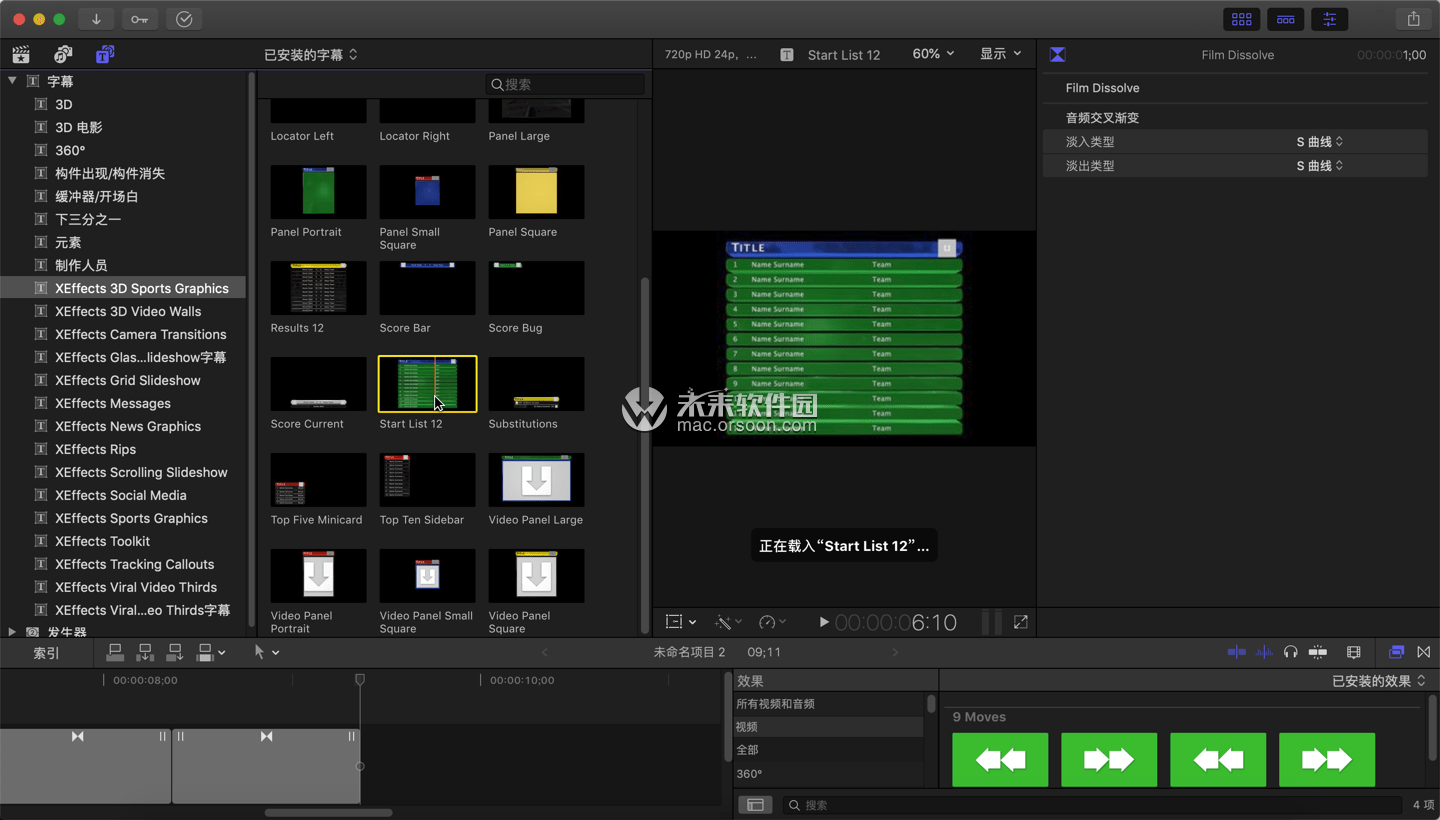The width and height of the screenshot is (1440, 820).
Task: Open the share export icon
Action: pos(1413,19)
